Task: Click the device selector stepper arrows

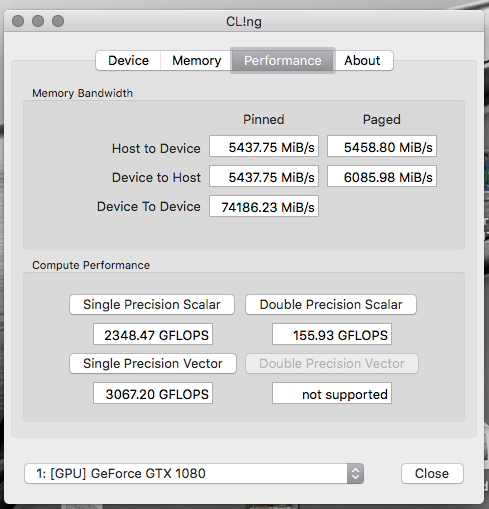Action: click(x=355, y=473)
